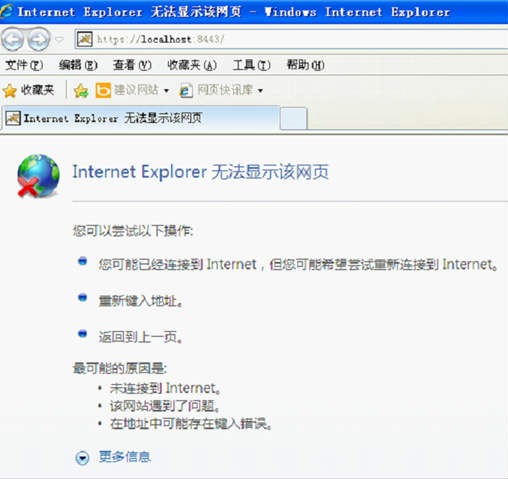508x479 pixels.
Task: Click the 该网站遇到了问题 bullet text
Action: (x=165, y=406)
